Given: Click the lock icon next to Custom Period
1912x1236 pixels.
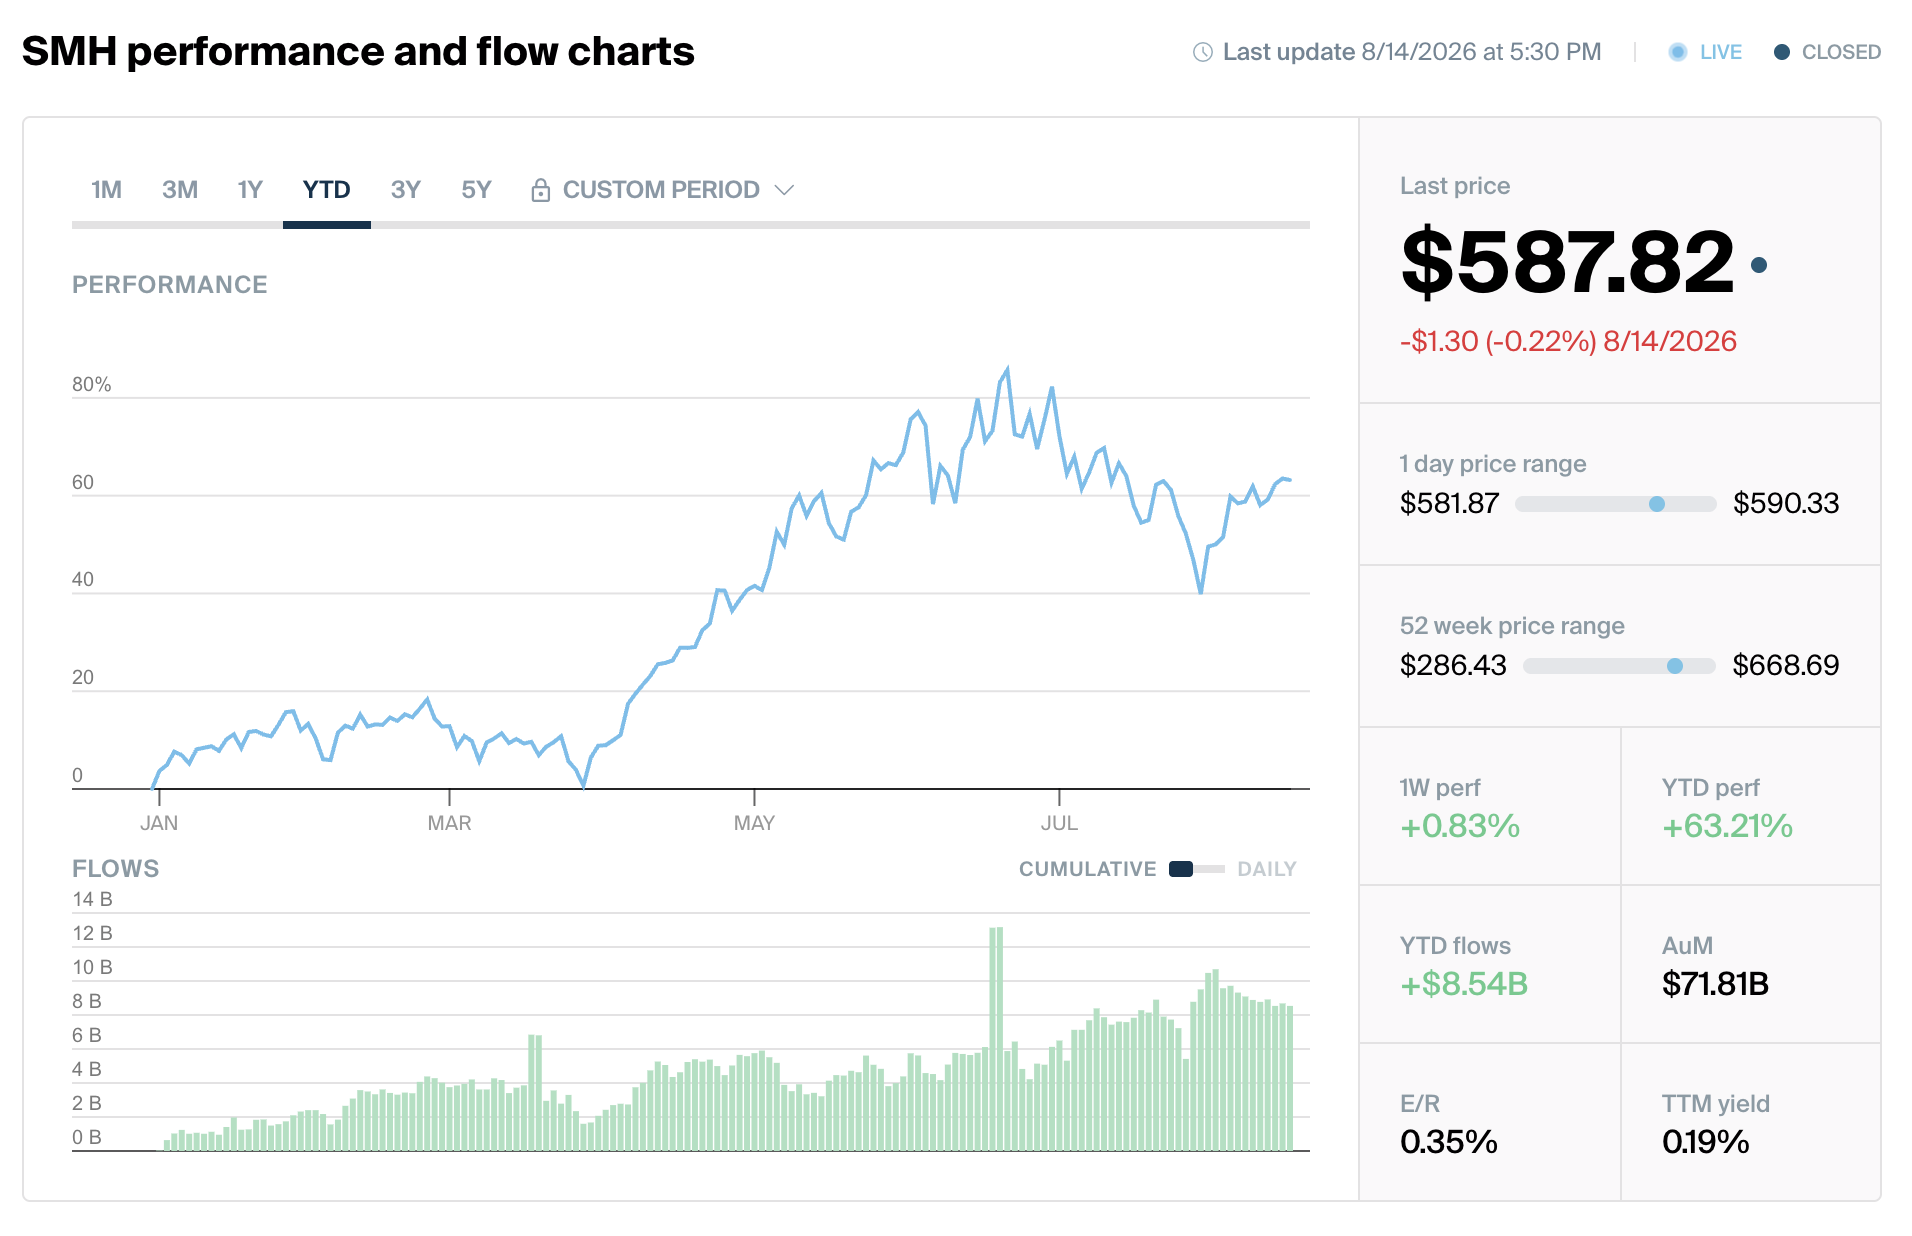Looking at the screenshot, I should pyautogui.click(x=541, y=190).
